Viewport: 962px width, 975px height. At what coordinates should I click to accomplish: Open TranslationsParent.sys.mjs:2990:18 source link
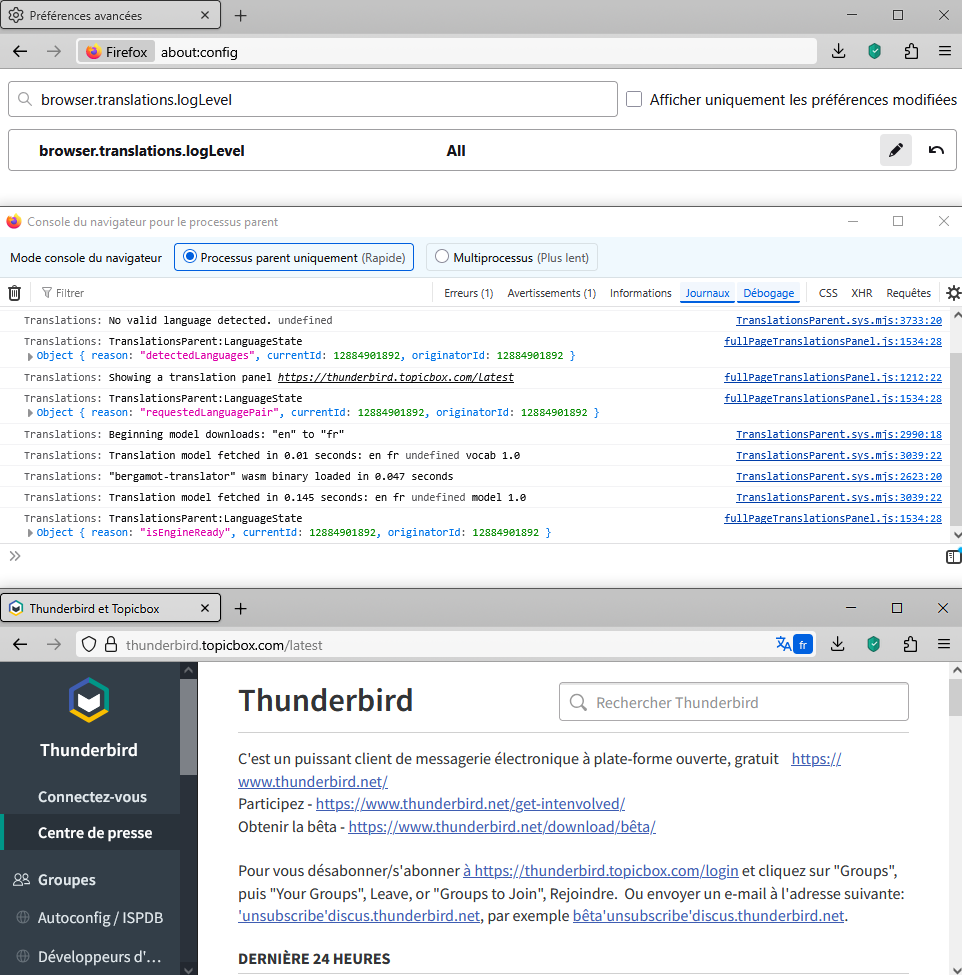839,434
